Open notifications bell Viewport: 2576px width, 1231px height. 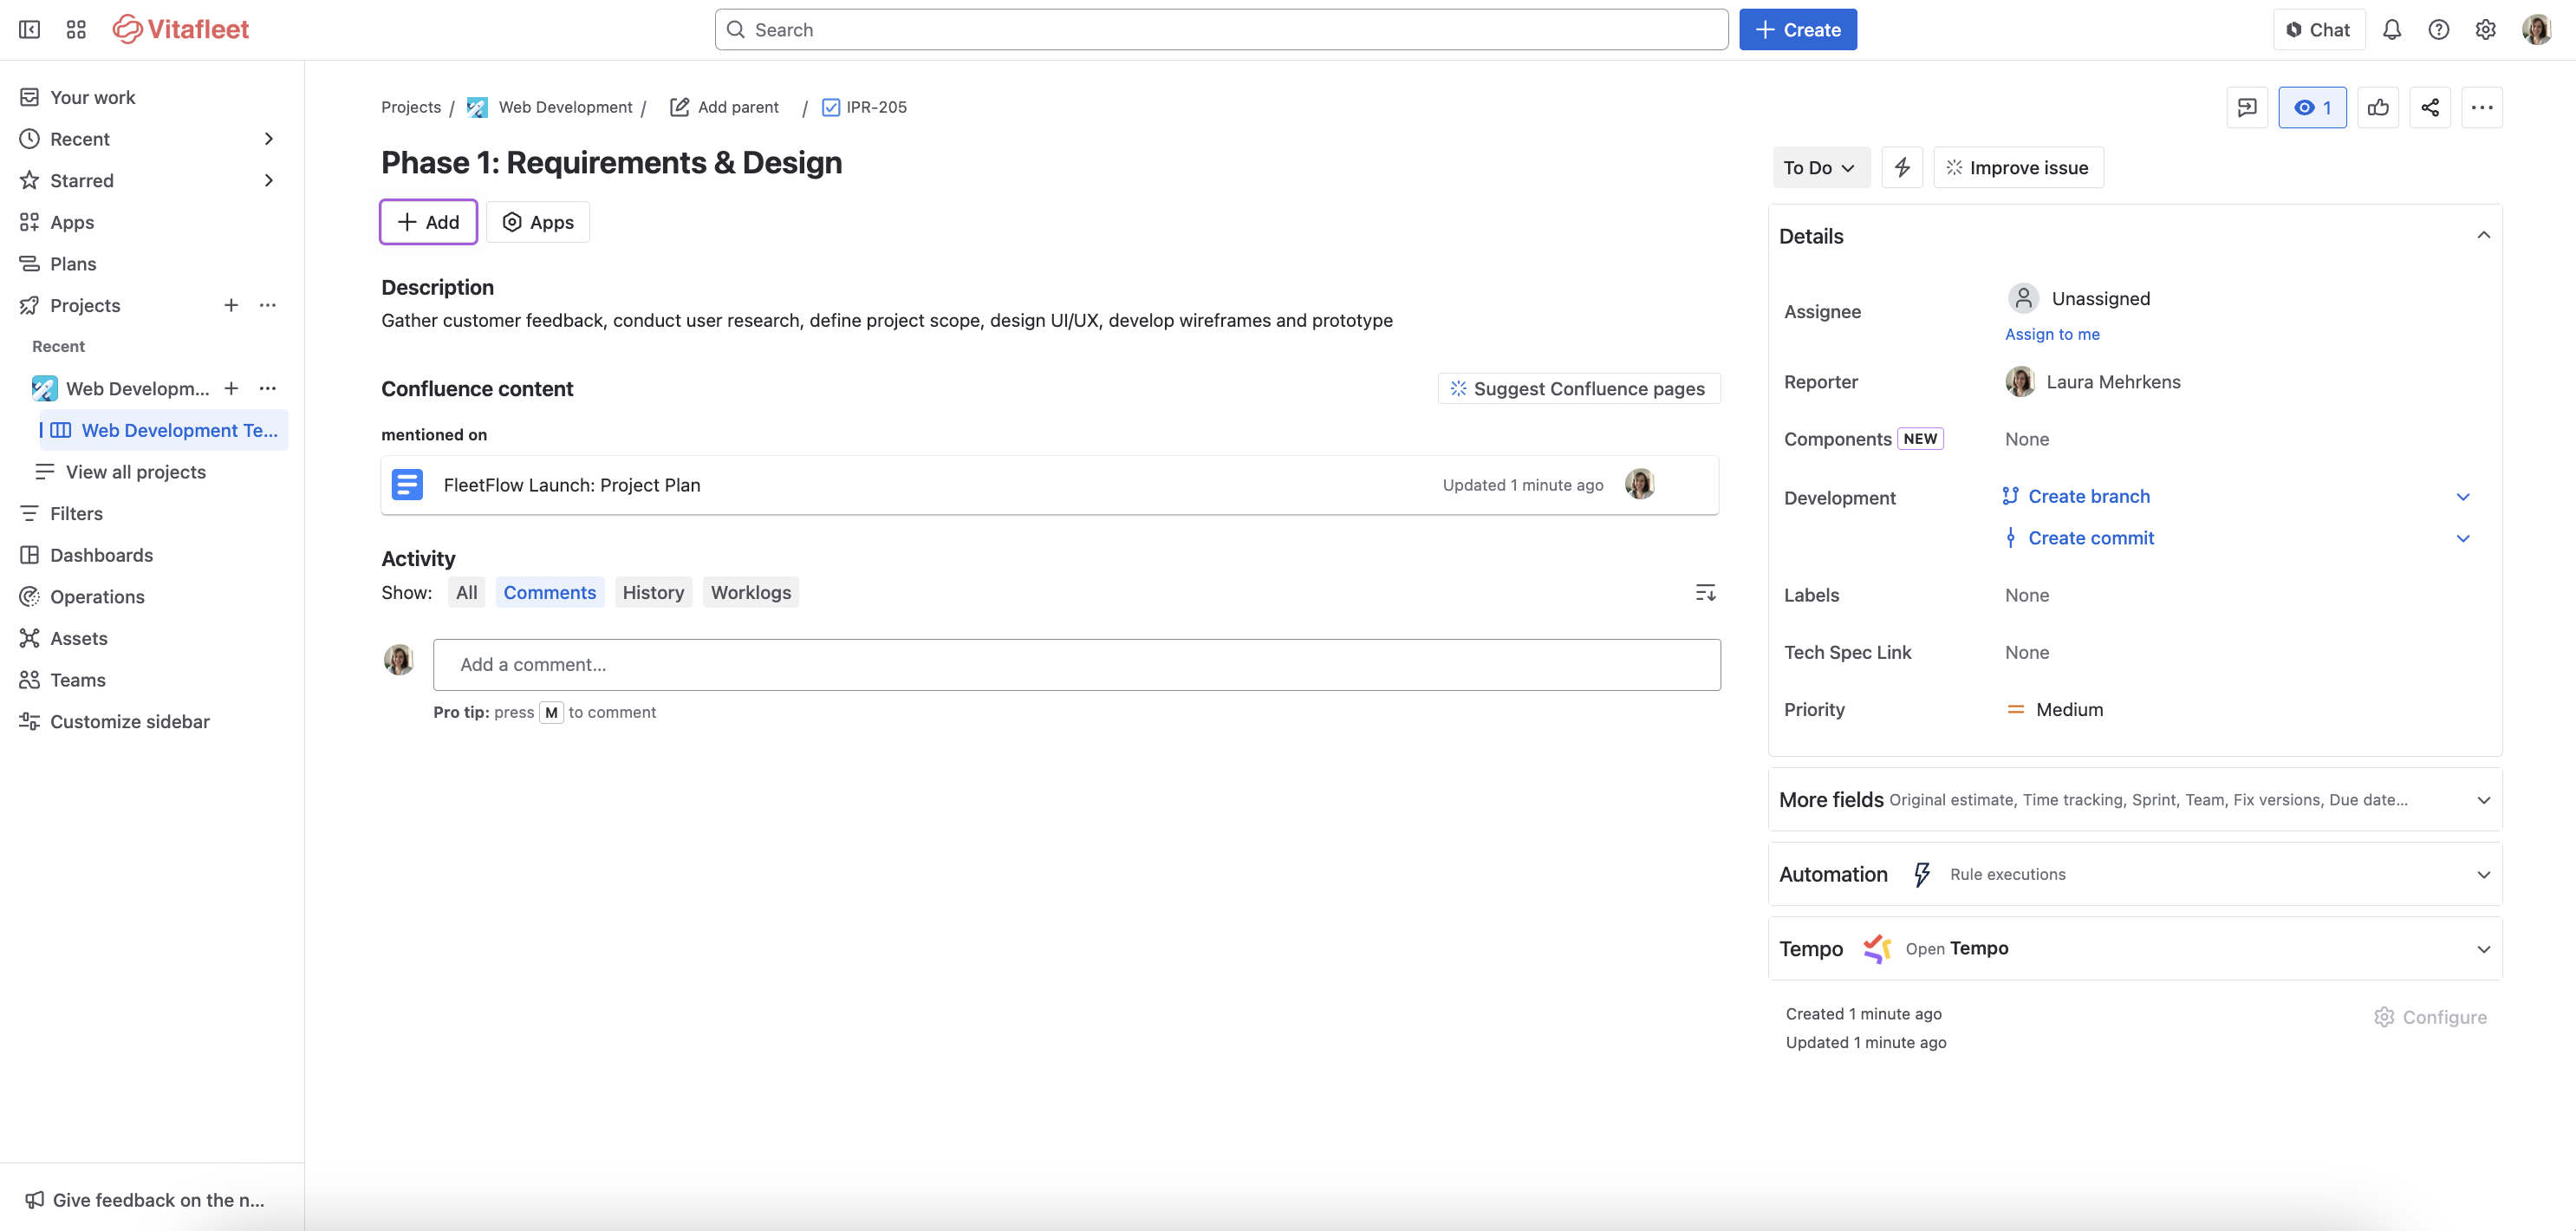click(2391, 29)
